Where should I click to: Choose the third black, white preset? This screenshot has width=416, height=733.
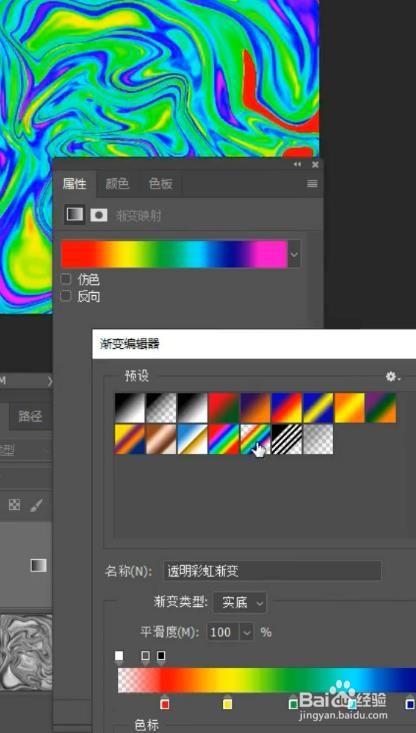pyautogui.click(x=193, y=408)
